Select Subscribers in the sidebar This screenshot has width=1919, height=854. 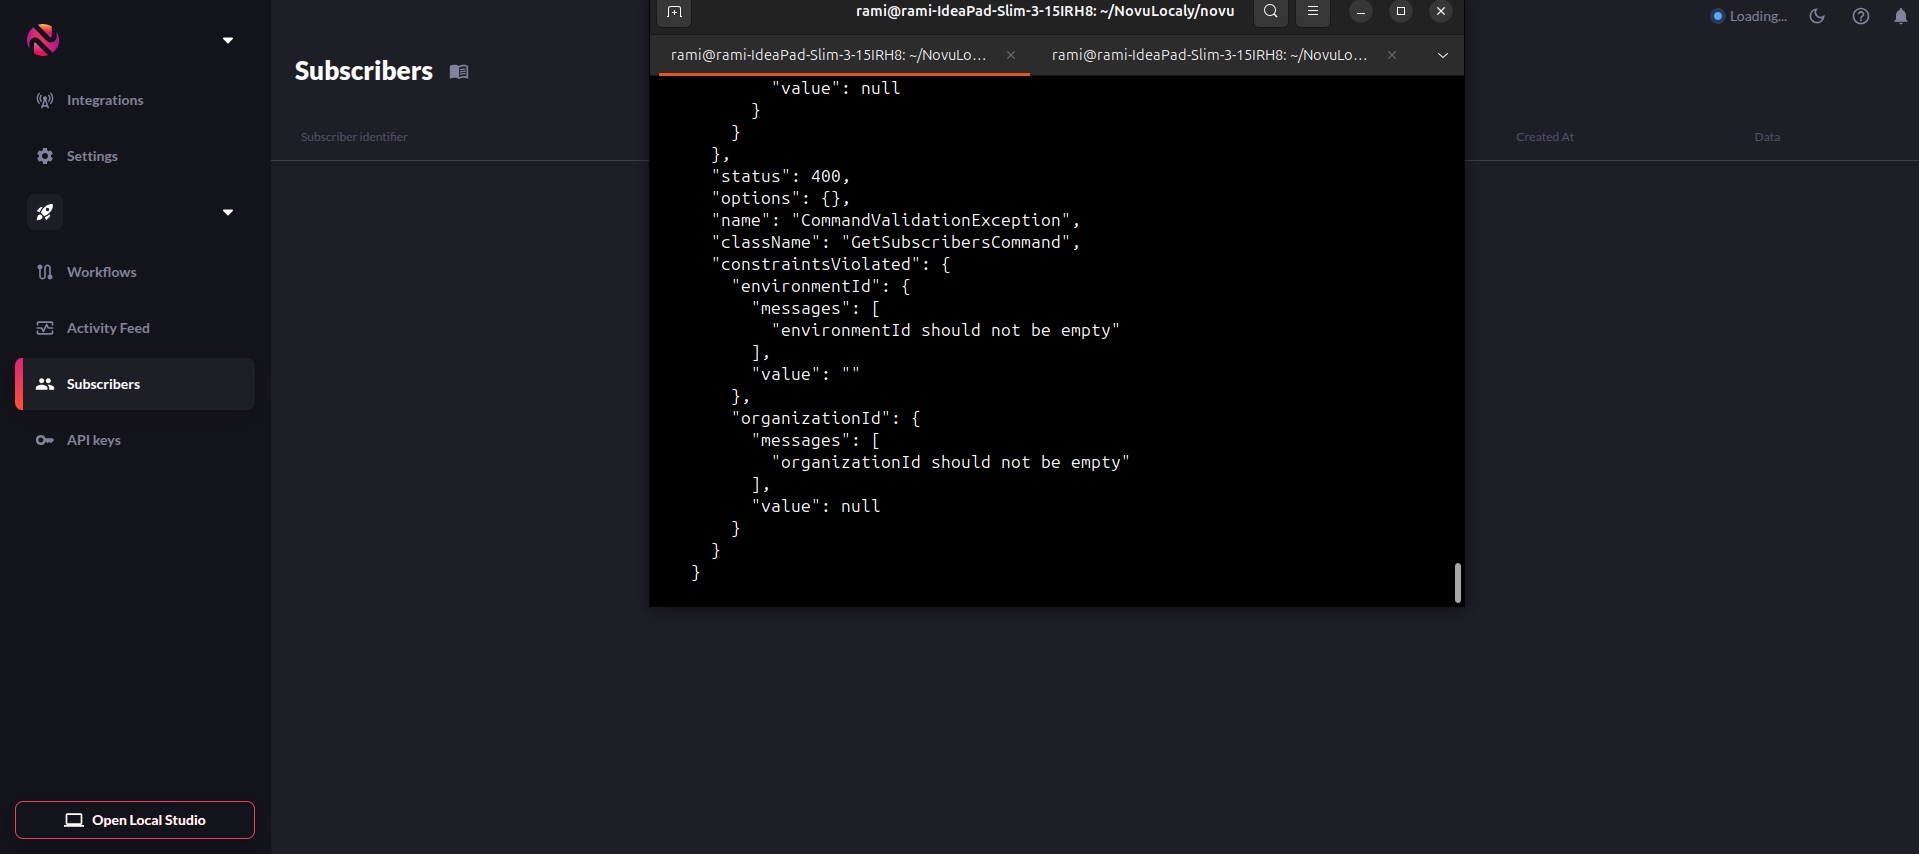coord(135,384)
